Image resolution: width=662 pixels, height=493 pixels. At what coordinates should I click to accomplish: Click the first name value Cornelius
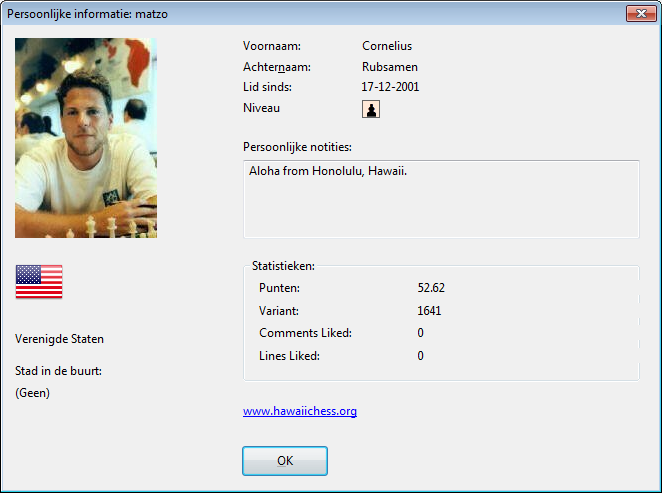pyautogui.click(x=387, y=46)
